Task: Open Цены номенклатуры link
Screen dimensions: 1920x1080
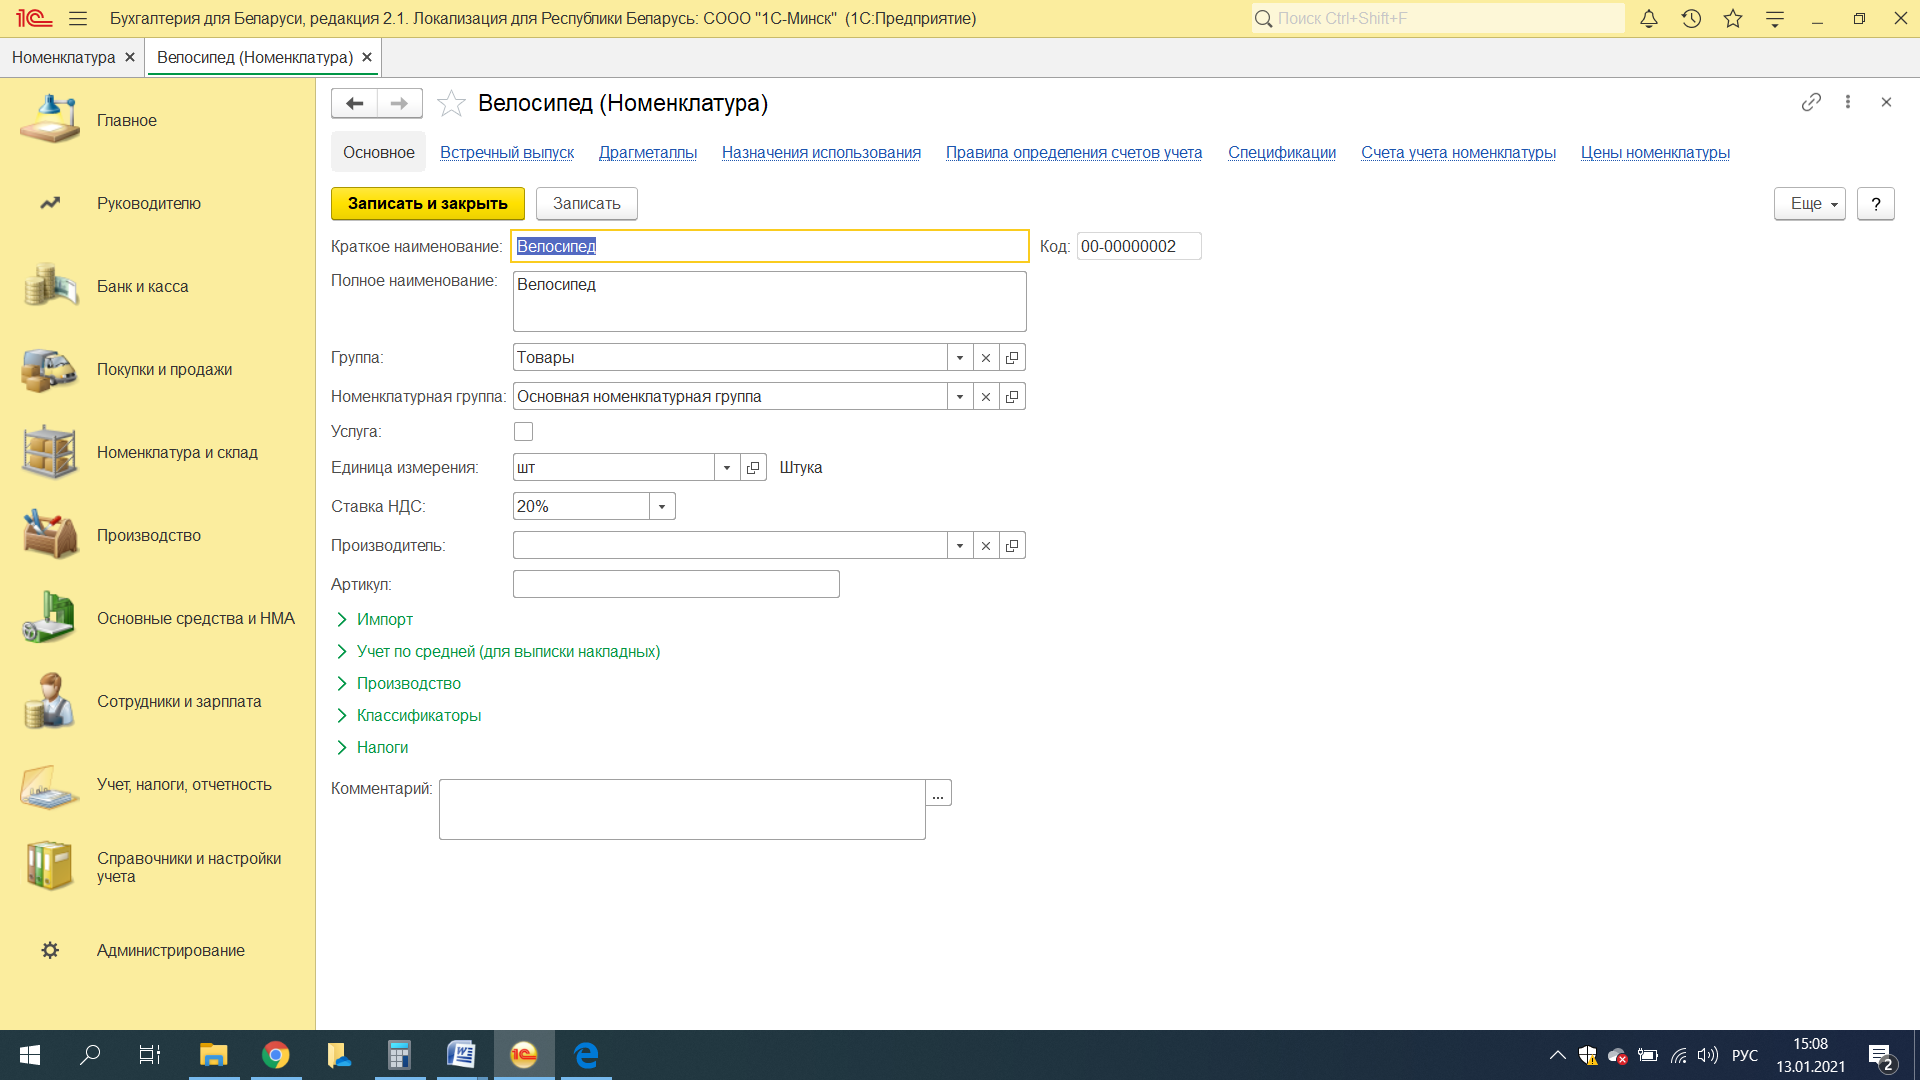Action: tap(1655, 152)
